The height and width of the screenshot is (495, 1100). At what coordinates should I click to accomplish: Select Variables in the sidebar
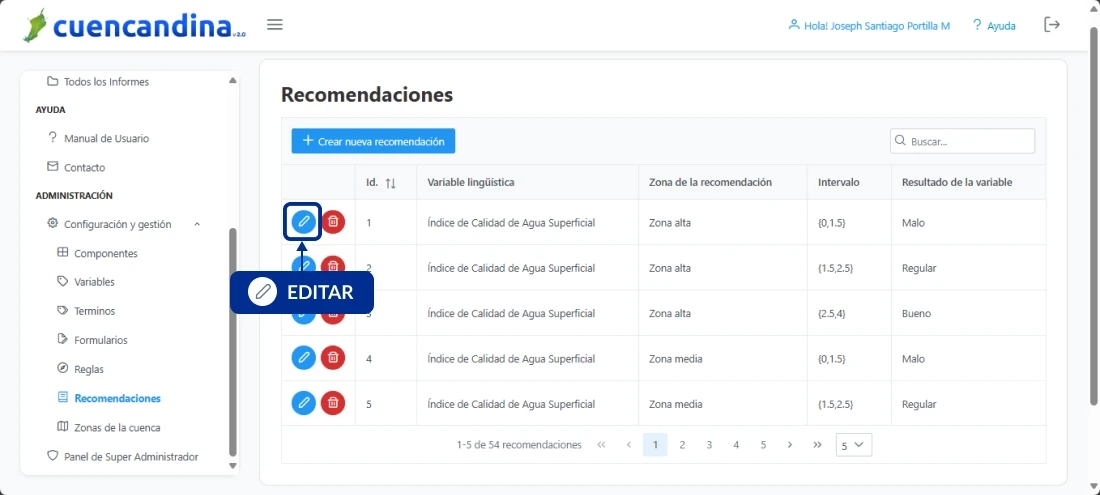94,282
